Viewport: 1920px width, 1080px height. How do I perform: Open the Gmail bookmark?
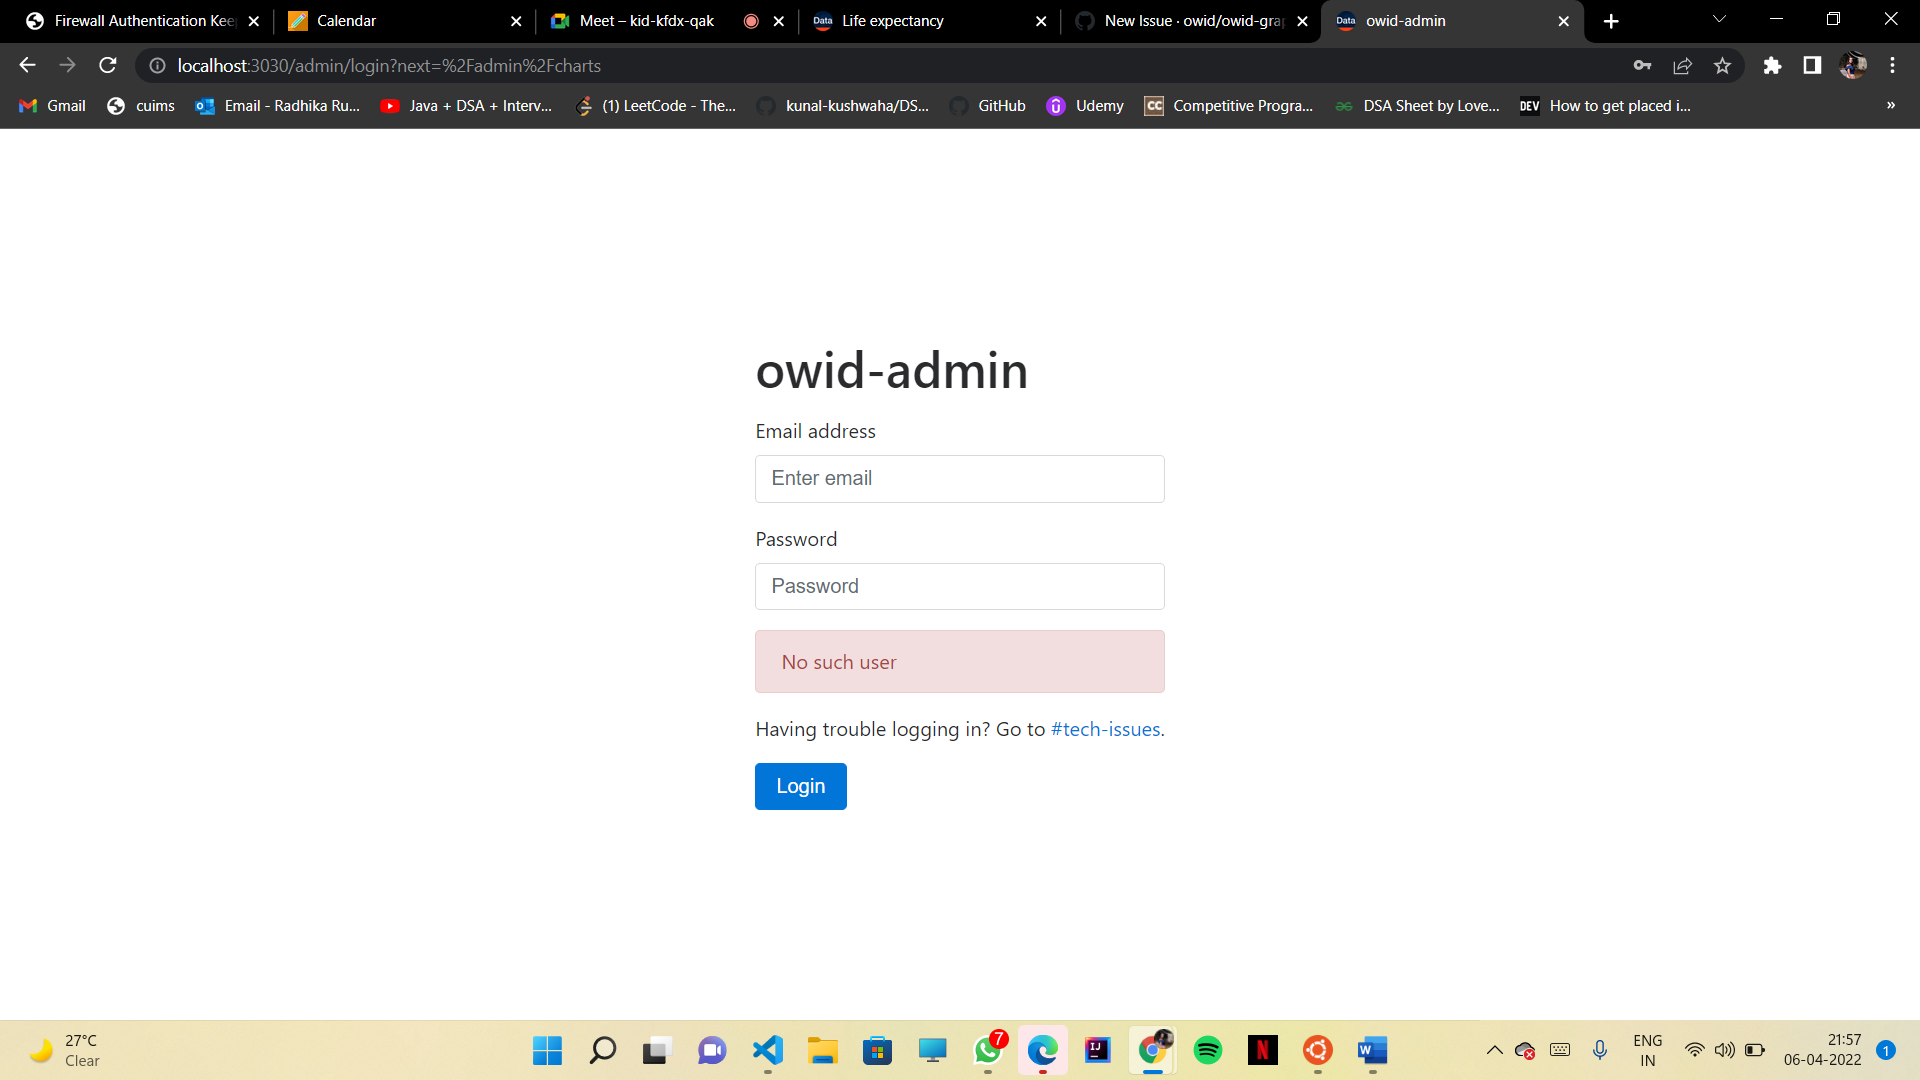pos(51,106)
